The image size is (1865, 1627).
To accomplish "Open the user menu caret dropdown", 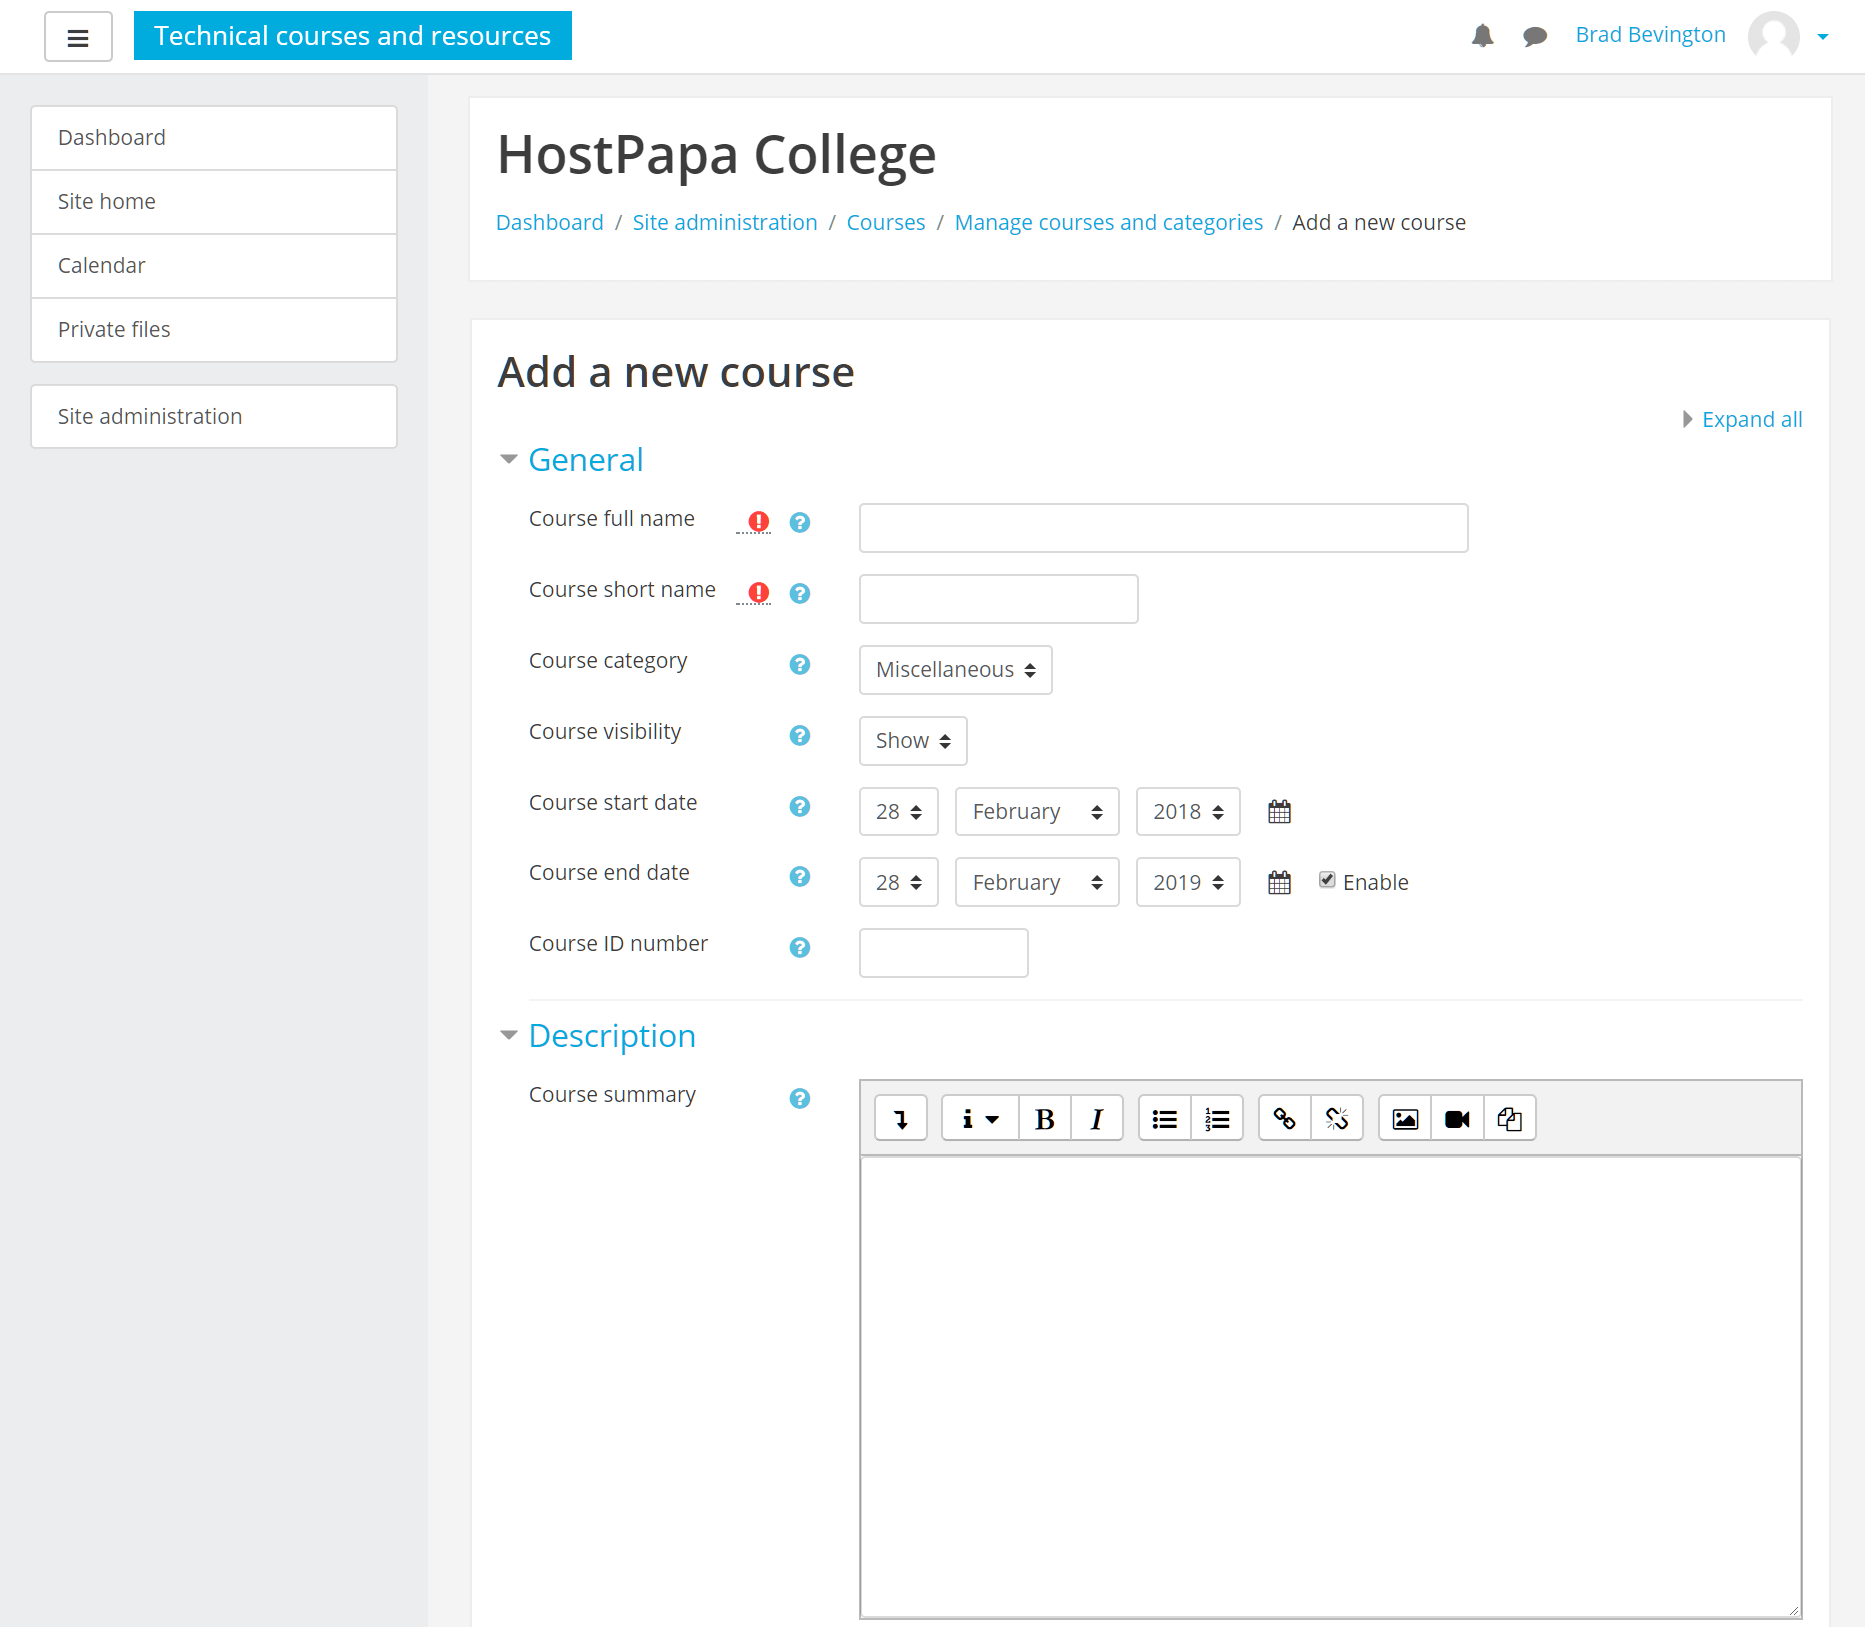I will tap(1823, 37).
